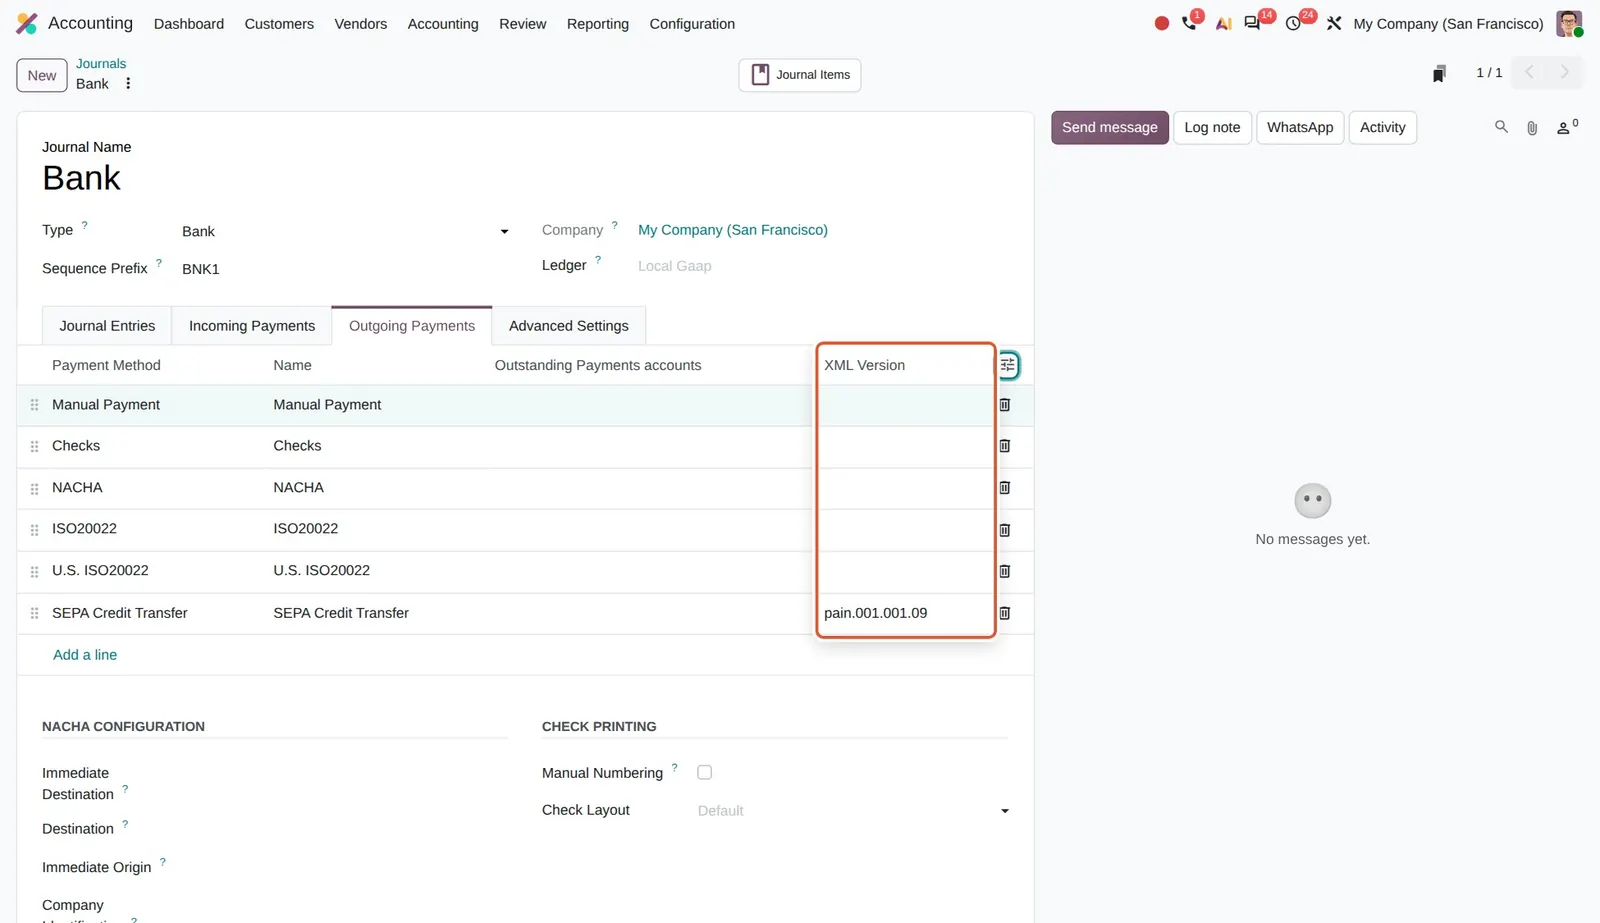Open the debug tools wrench icon
Screen dimensions: 1600x923
pyautogui.click(x=1334, y=23)
